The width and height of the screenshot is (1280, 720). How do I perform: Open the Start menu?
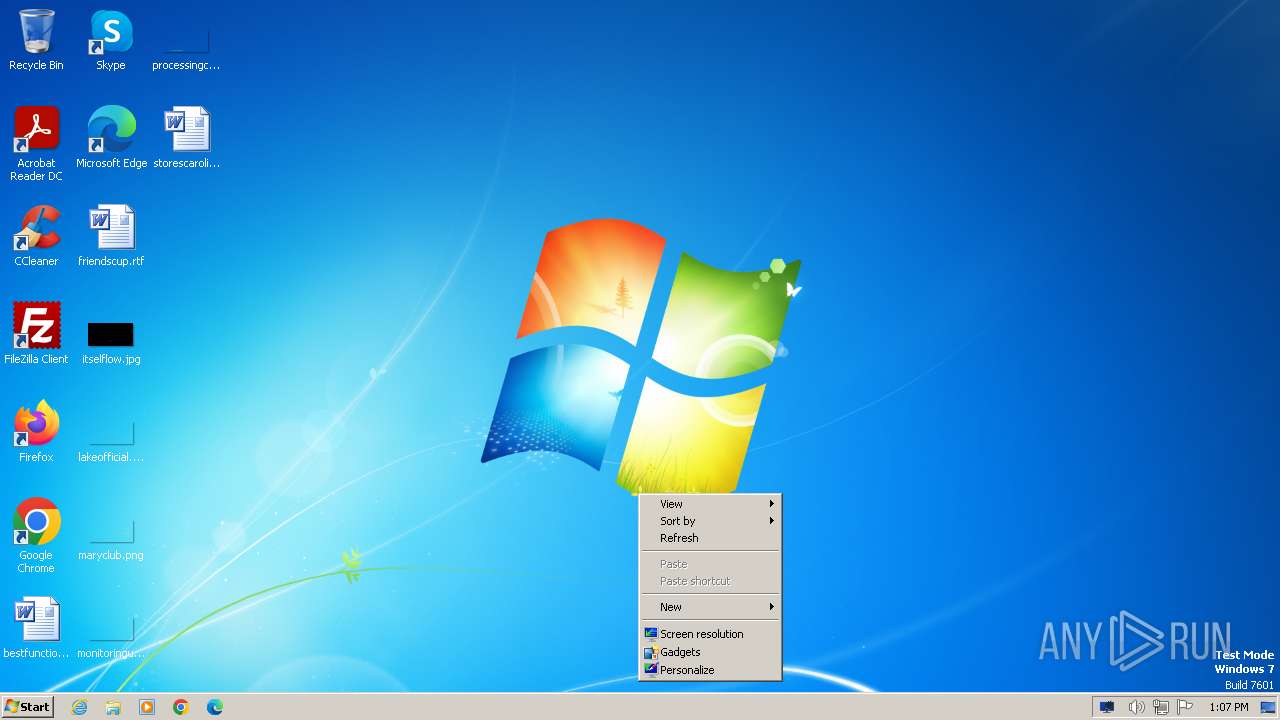27,707
